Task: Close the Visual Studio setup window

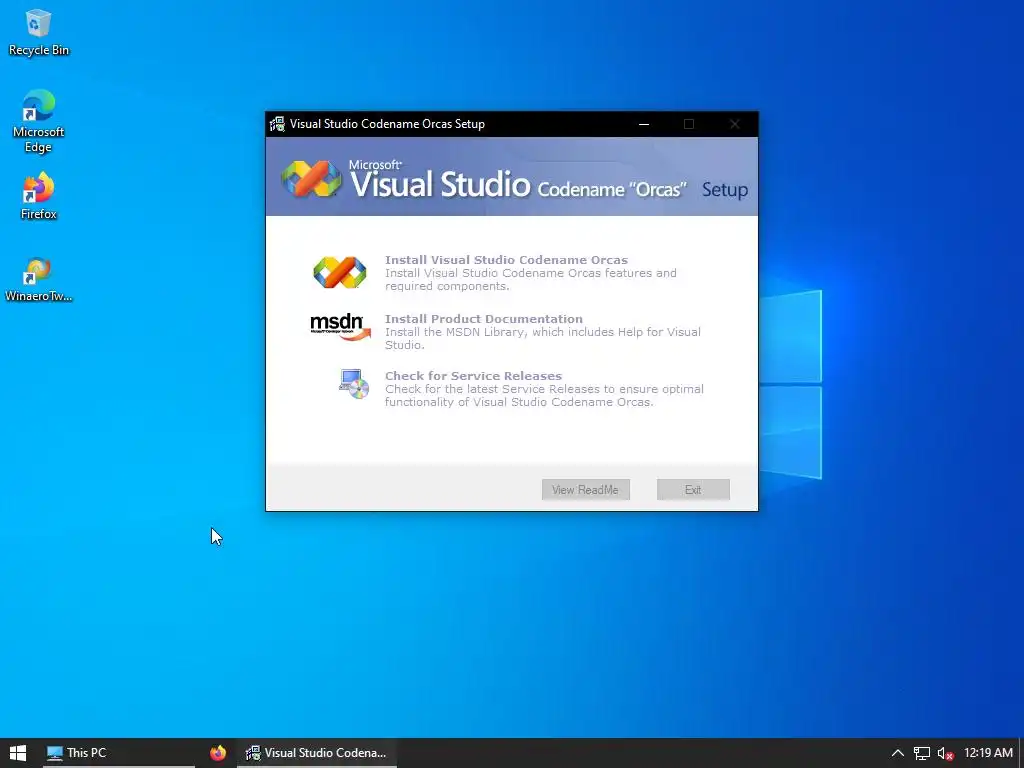Action: point(735,124)
